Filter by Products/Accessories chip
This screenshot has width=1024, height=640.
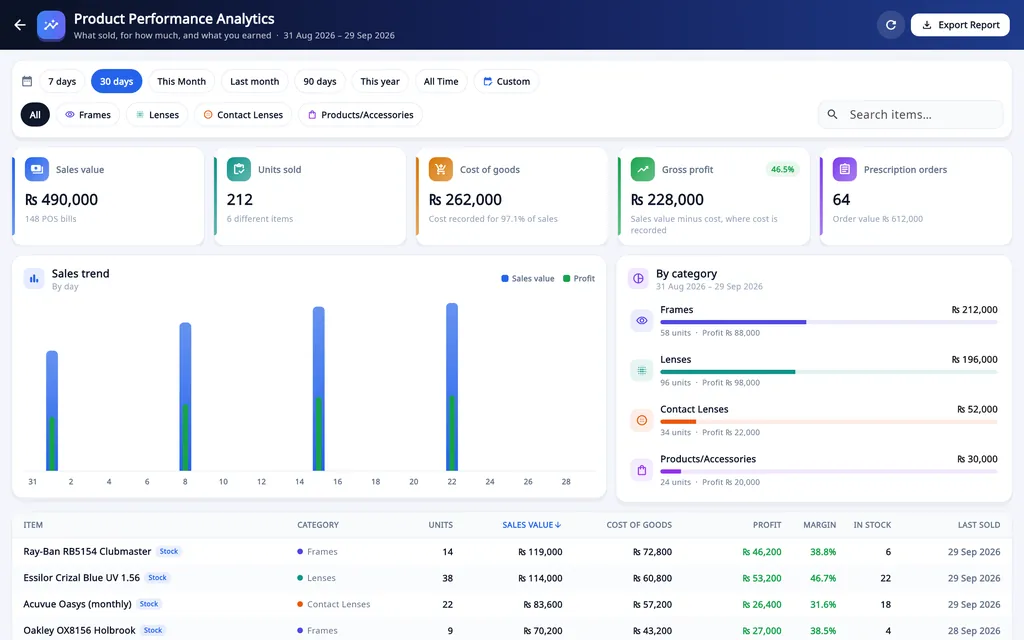pos(360,114)
